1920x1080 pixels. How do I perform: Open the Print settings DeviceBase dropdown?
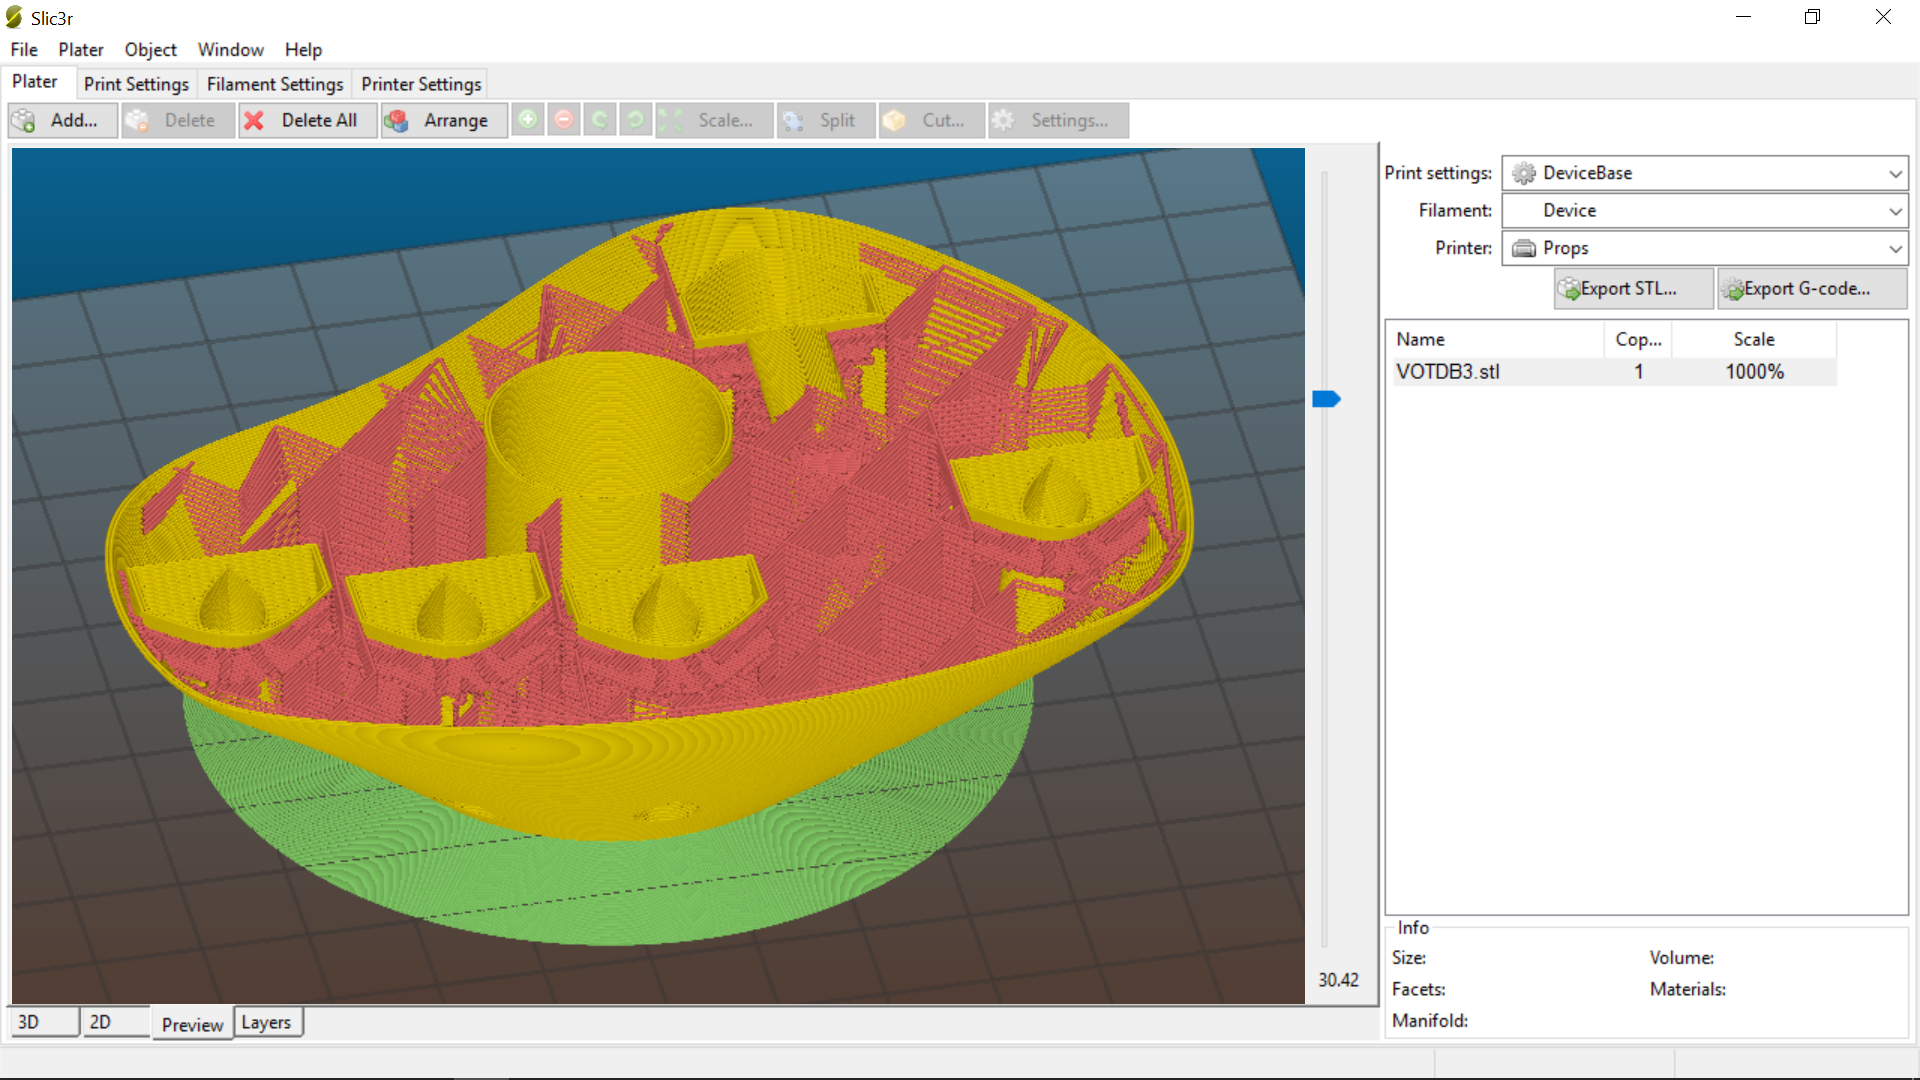[x=1704, y=173]
